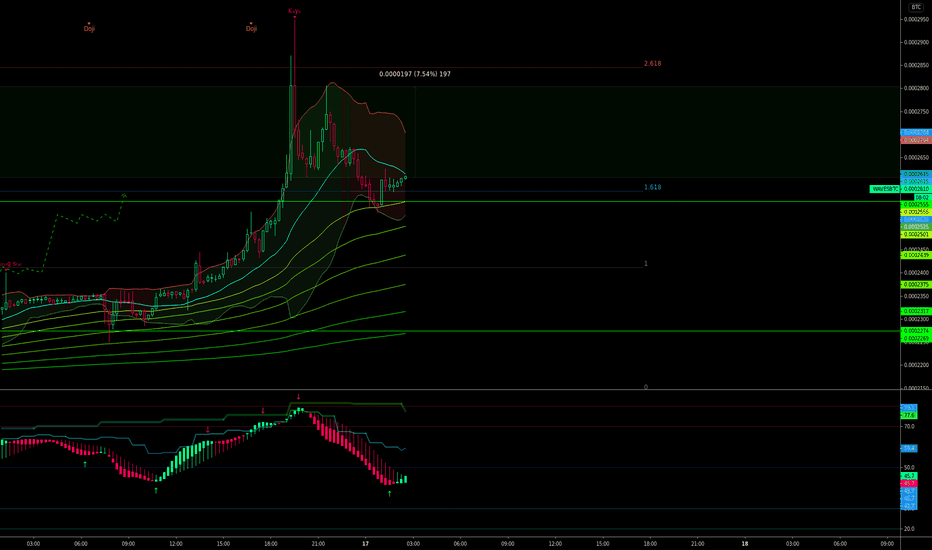Click the right Doji pattern marker
The height and width of the screenshot is (550, 932).
click(x=251, y=28)
